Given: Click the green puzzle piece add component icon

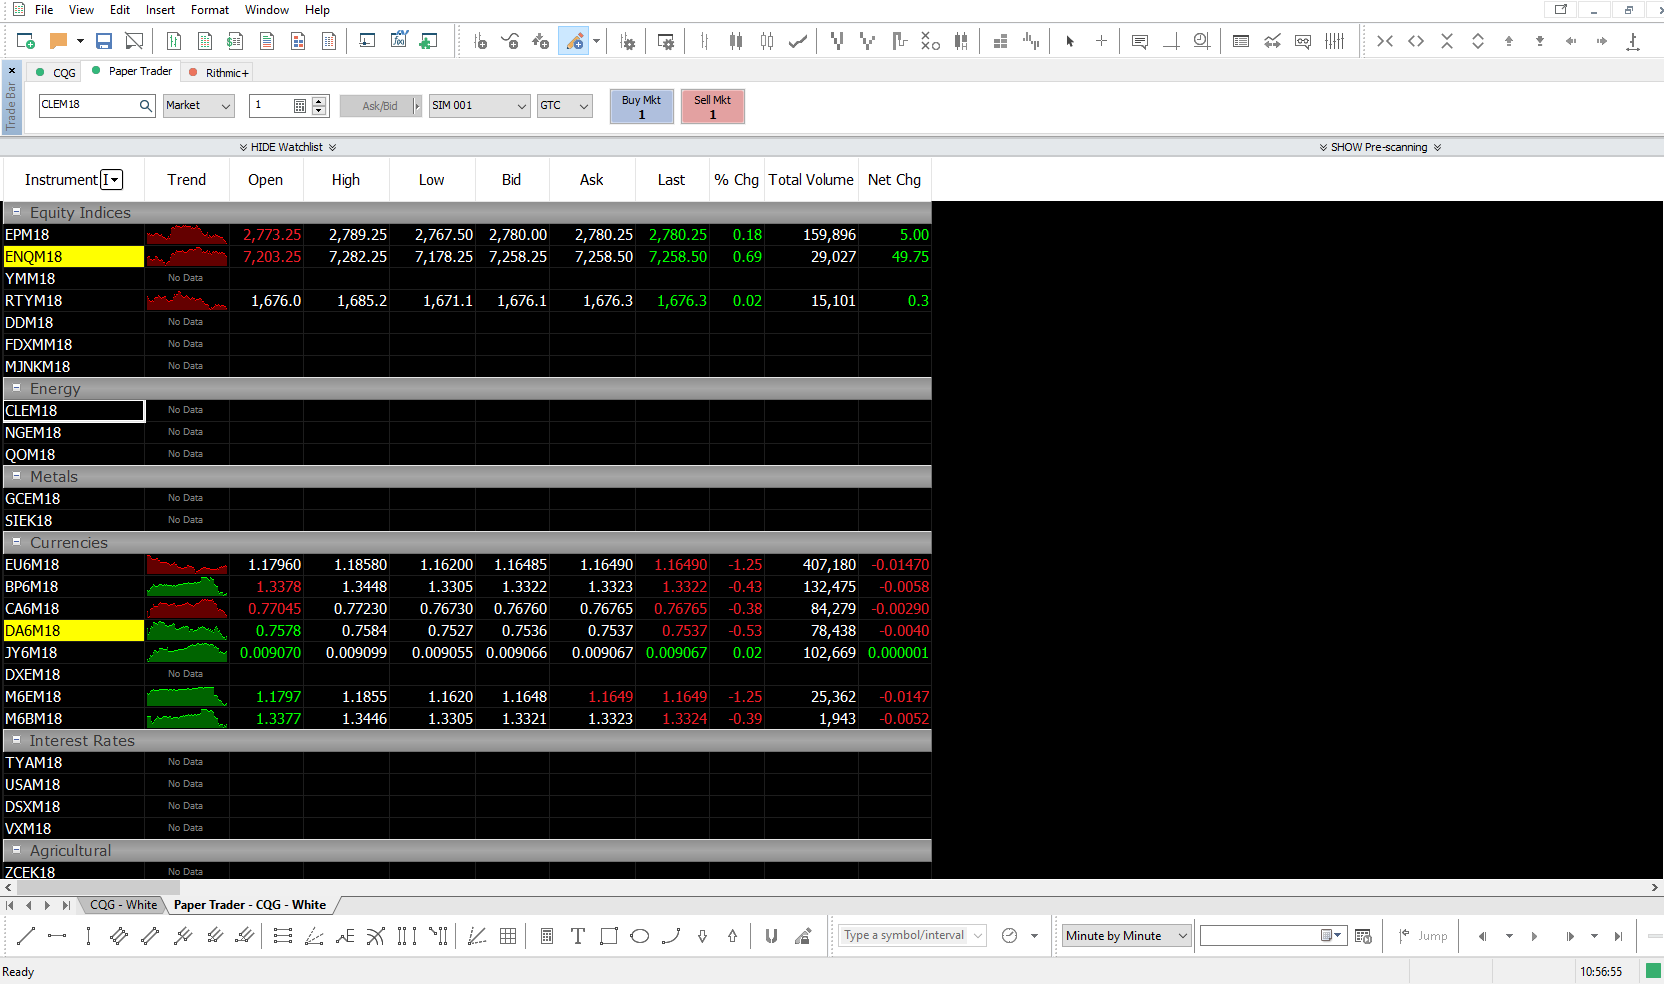Looking at the screenshot, I should coord(428,41).
